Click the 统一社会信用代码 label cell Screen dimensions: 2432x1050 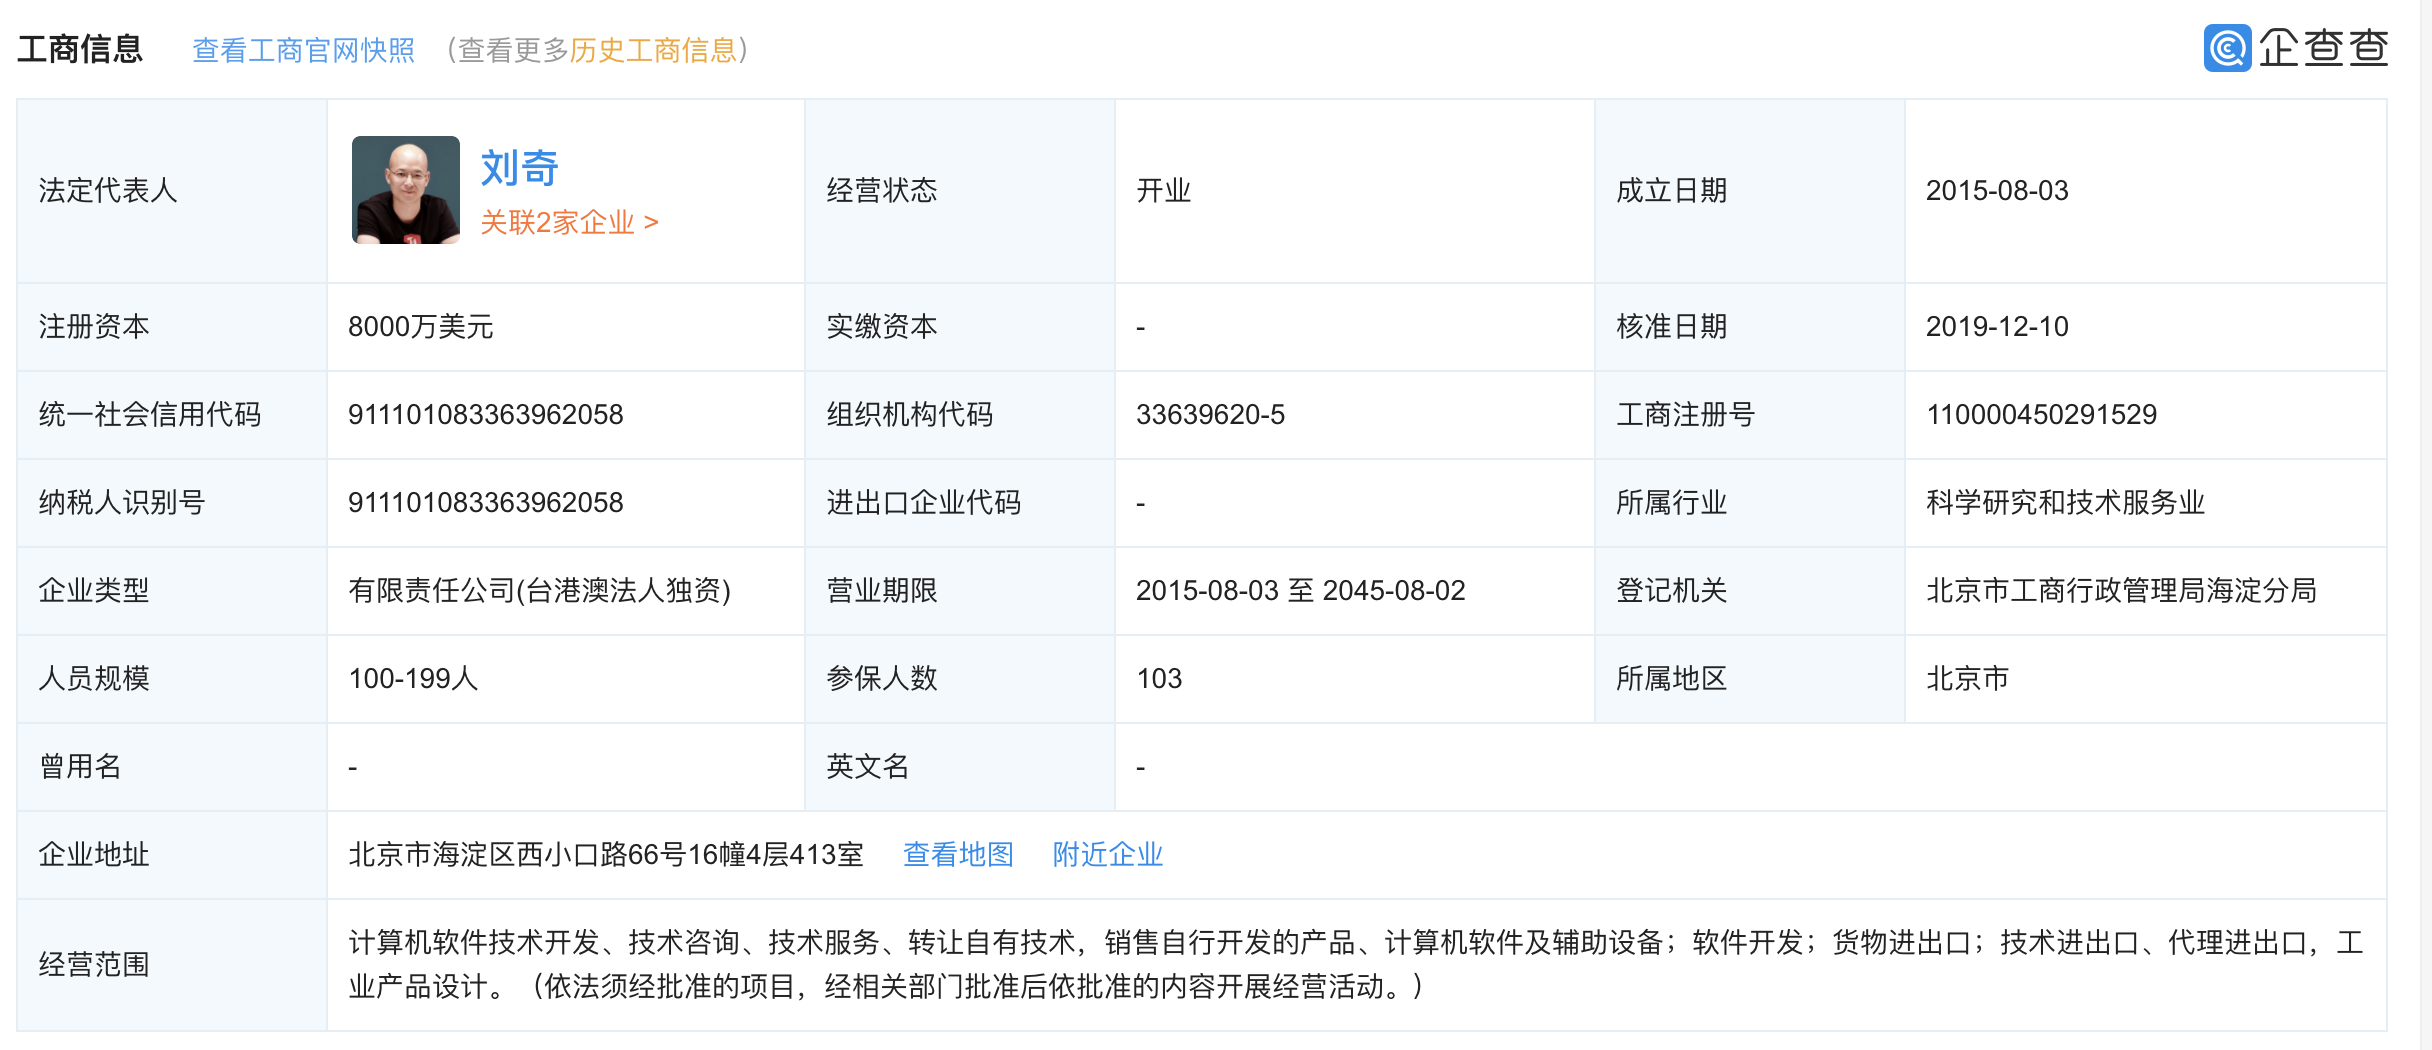pyautogui.click(x=172, y=415)
